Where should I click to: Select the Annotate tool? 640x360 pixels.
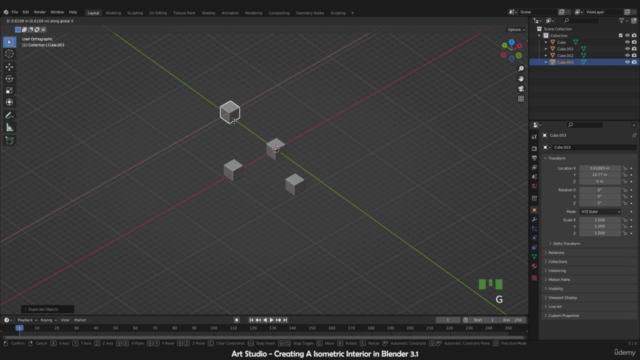pyautogui.click(x=9, y=116)
